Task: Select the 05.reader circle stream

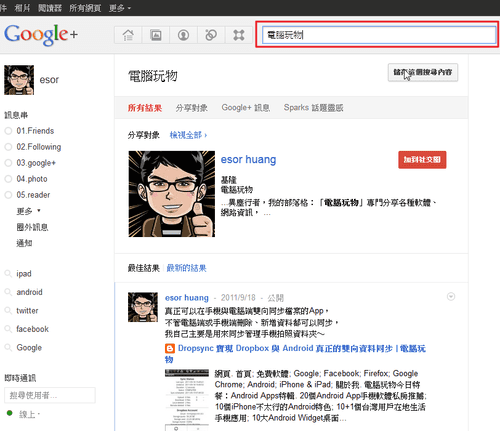Action: pos(33,195)
